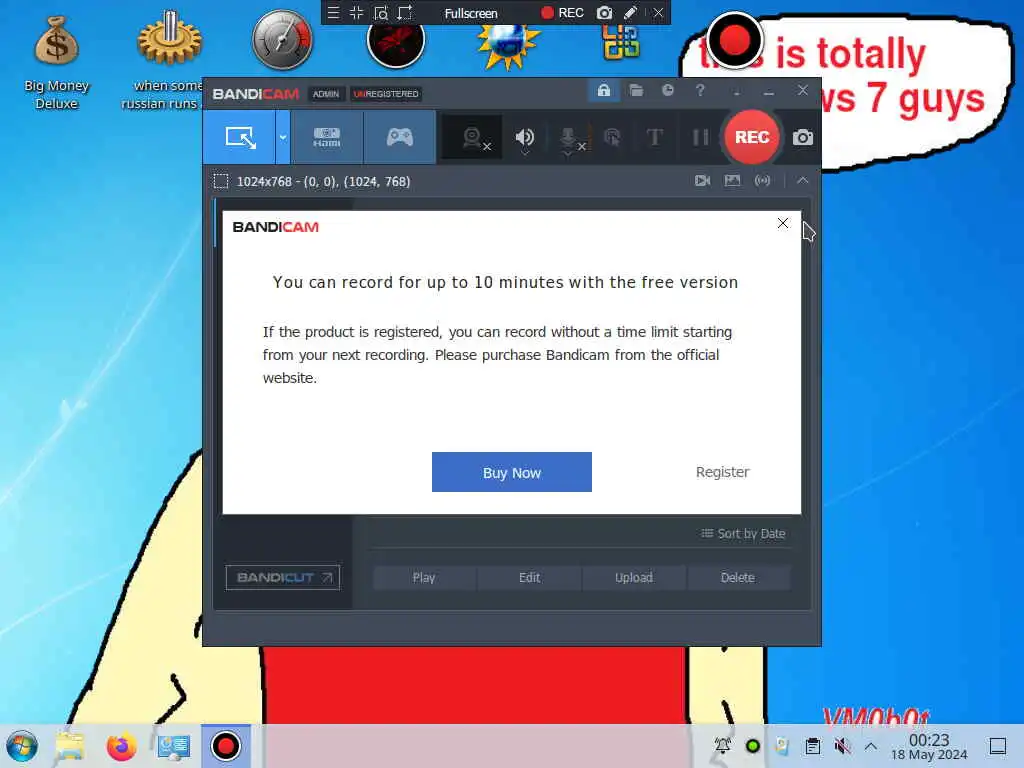This screenshot has height=768, width=1024.
Task: Click the clipboard tray icon
Action: [812, 746]
